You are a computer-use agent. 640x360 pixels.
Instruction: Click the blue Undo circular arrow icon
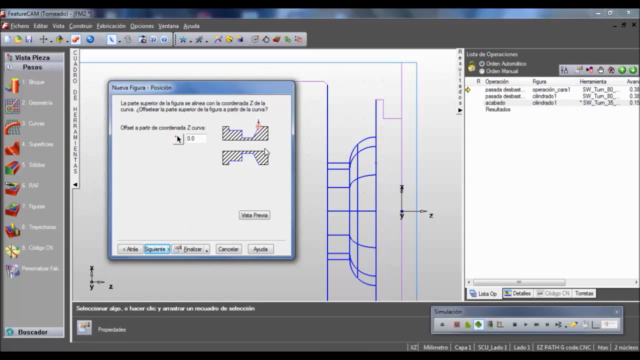pos(90,39)
